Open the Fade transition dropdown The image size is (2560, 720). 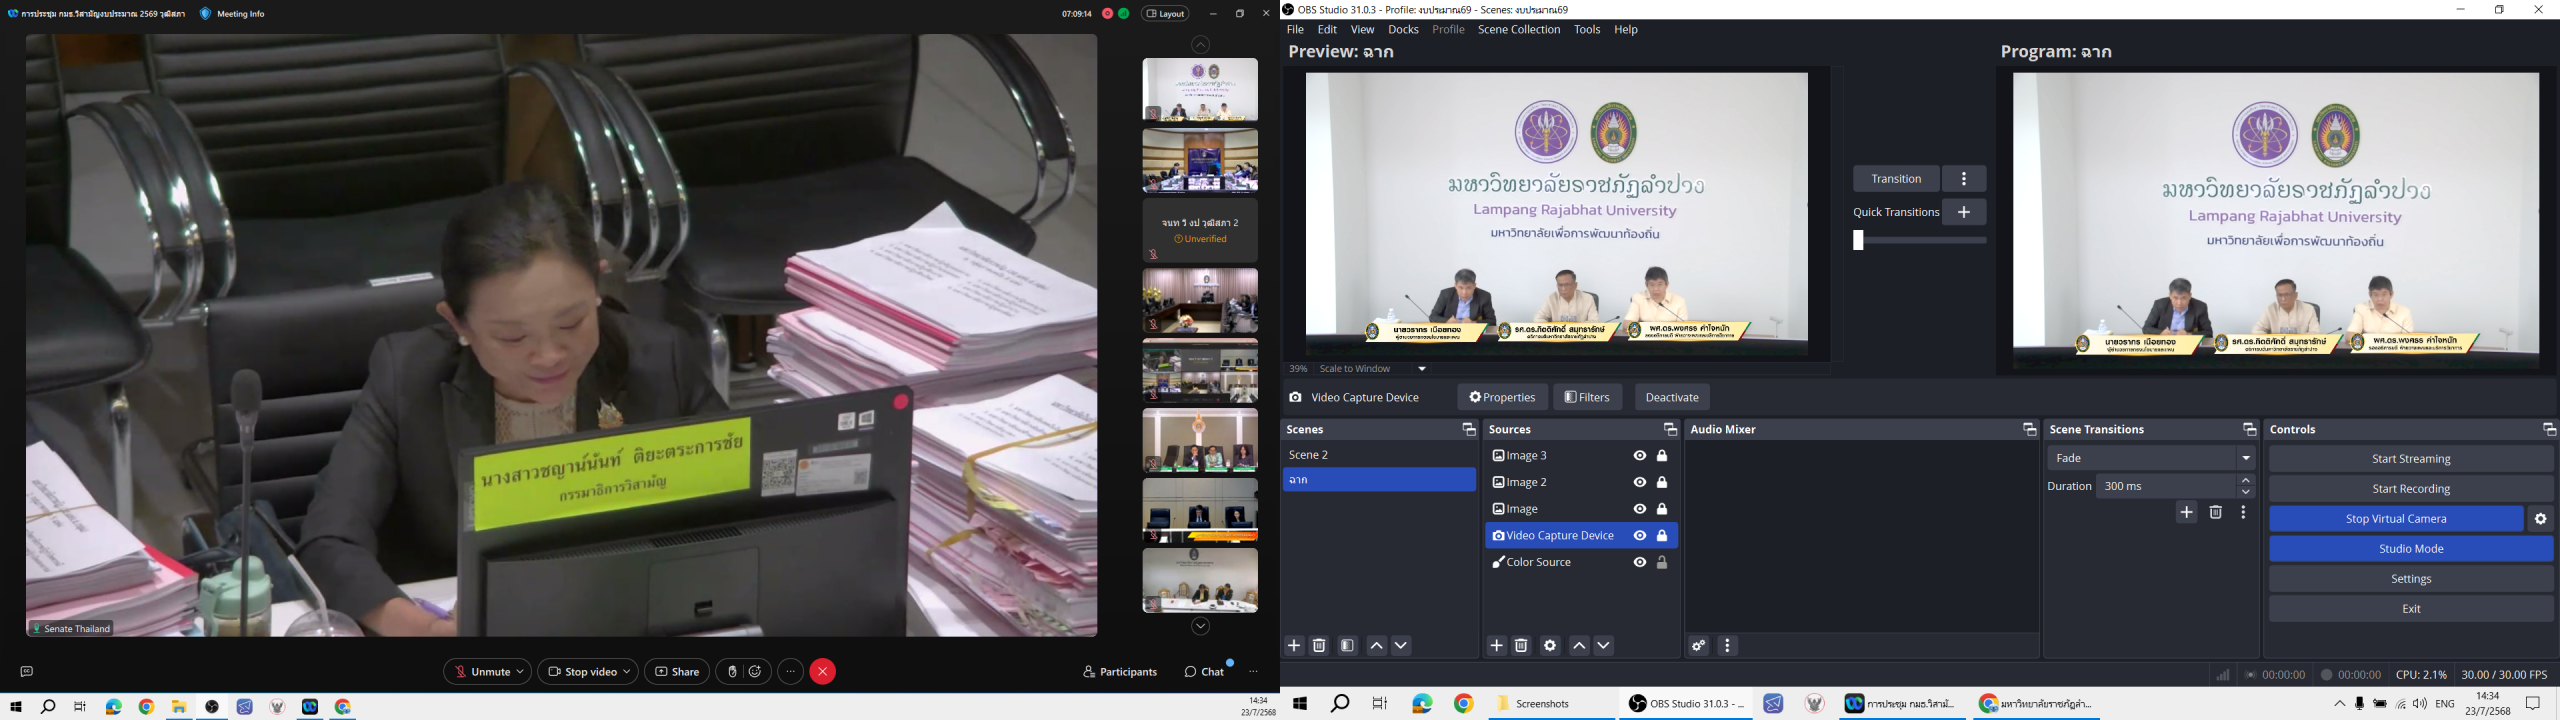(2151, 458)
